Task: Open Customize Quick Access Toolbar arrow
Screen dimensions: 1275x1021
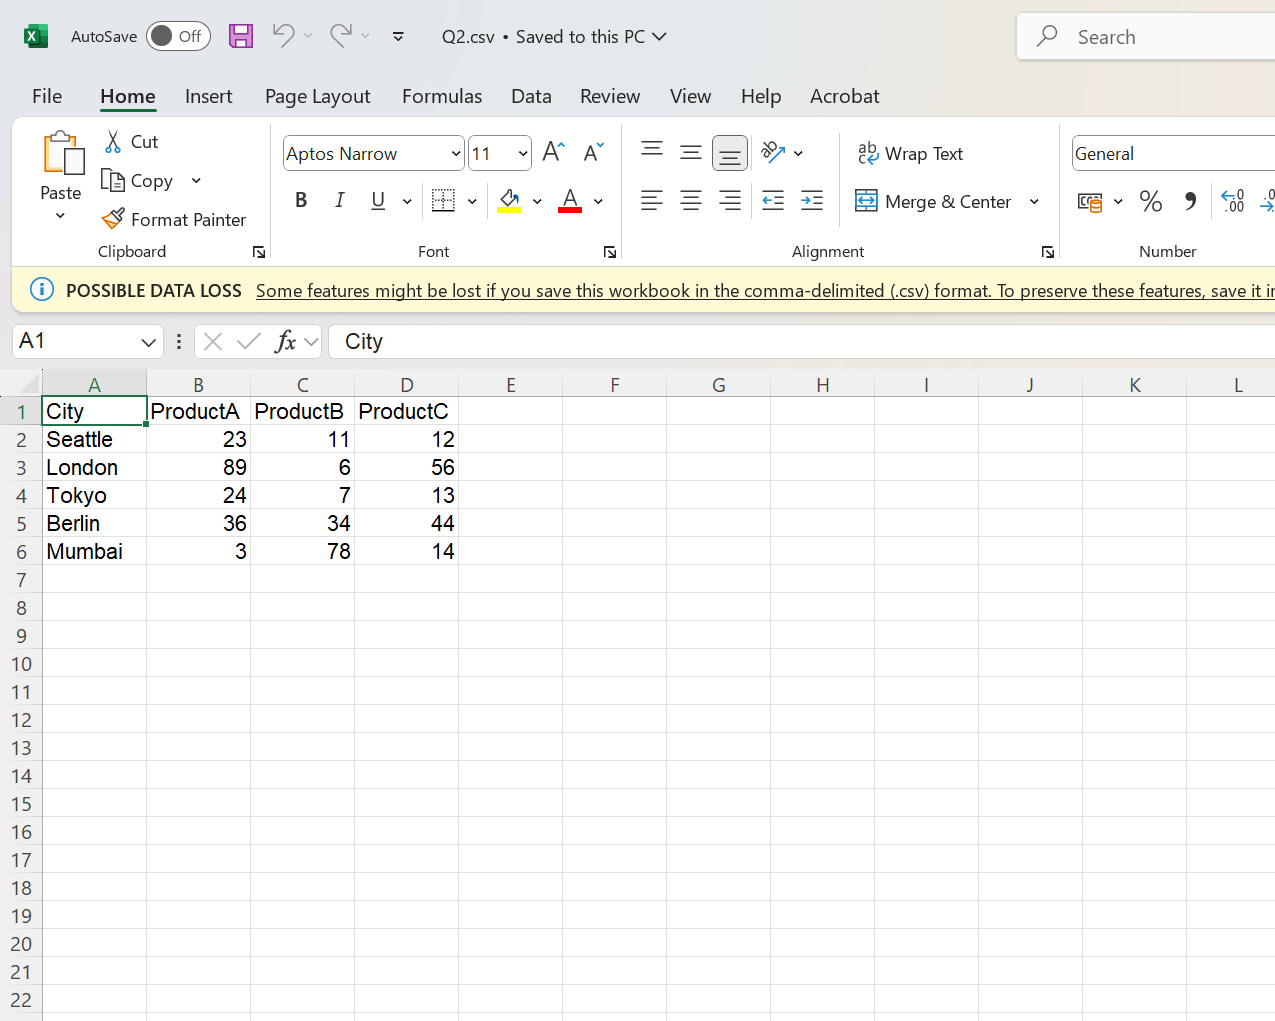Action: (x=398, y=37)
